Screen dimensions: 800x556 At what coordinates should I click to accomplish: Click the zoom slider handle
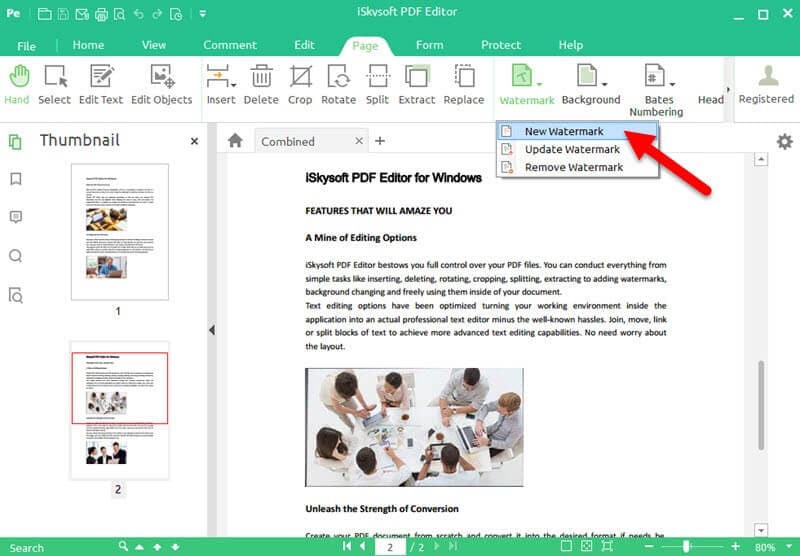click(x=687, y=547)
